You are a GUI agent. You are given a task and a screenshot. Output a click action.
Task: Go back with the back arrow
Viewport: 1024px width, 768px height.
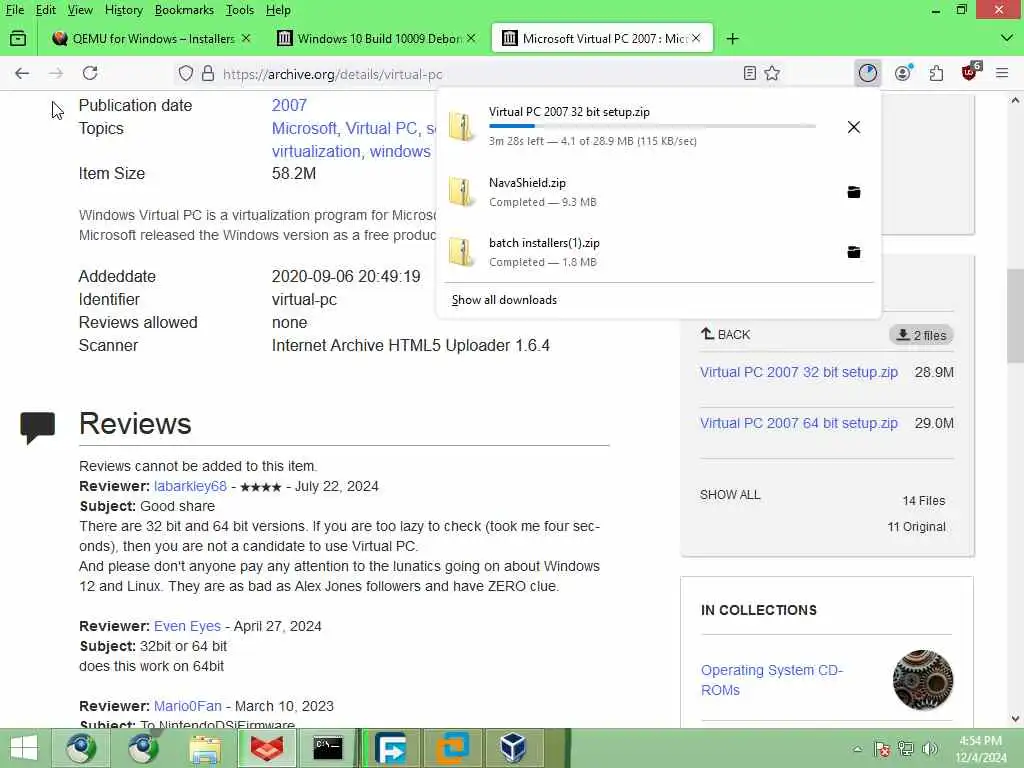pyautogui.click(x=22, y=73)
